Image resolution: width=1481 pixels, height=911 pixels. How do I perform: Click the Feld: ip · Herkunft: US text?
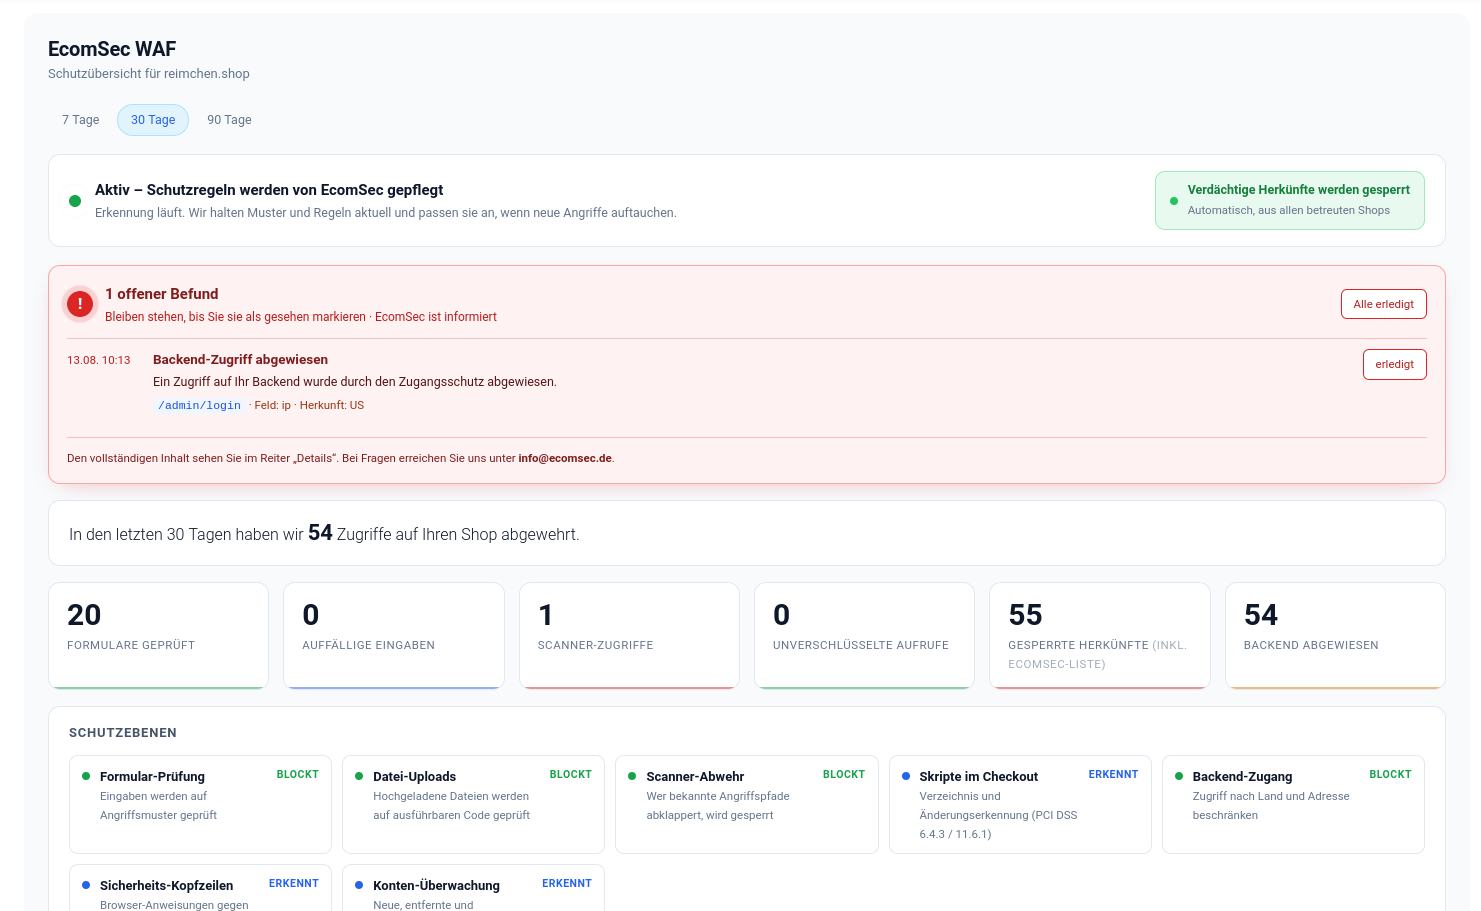click(307, 406)
